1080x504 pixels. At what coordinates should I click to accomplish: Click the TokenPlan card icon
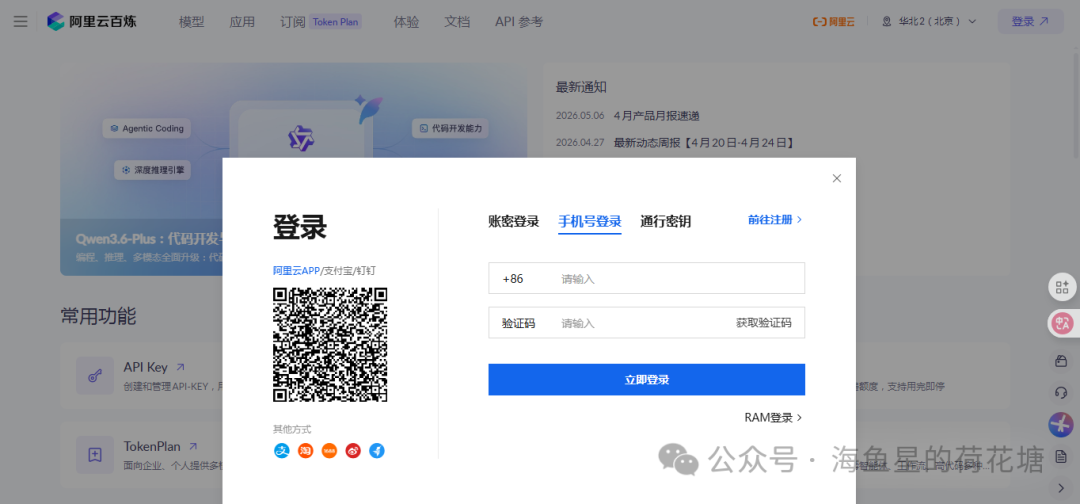point(95,454)
